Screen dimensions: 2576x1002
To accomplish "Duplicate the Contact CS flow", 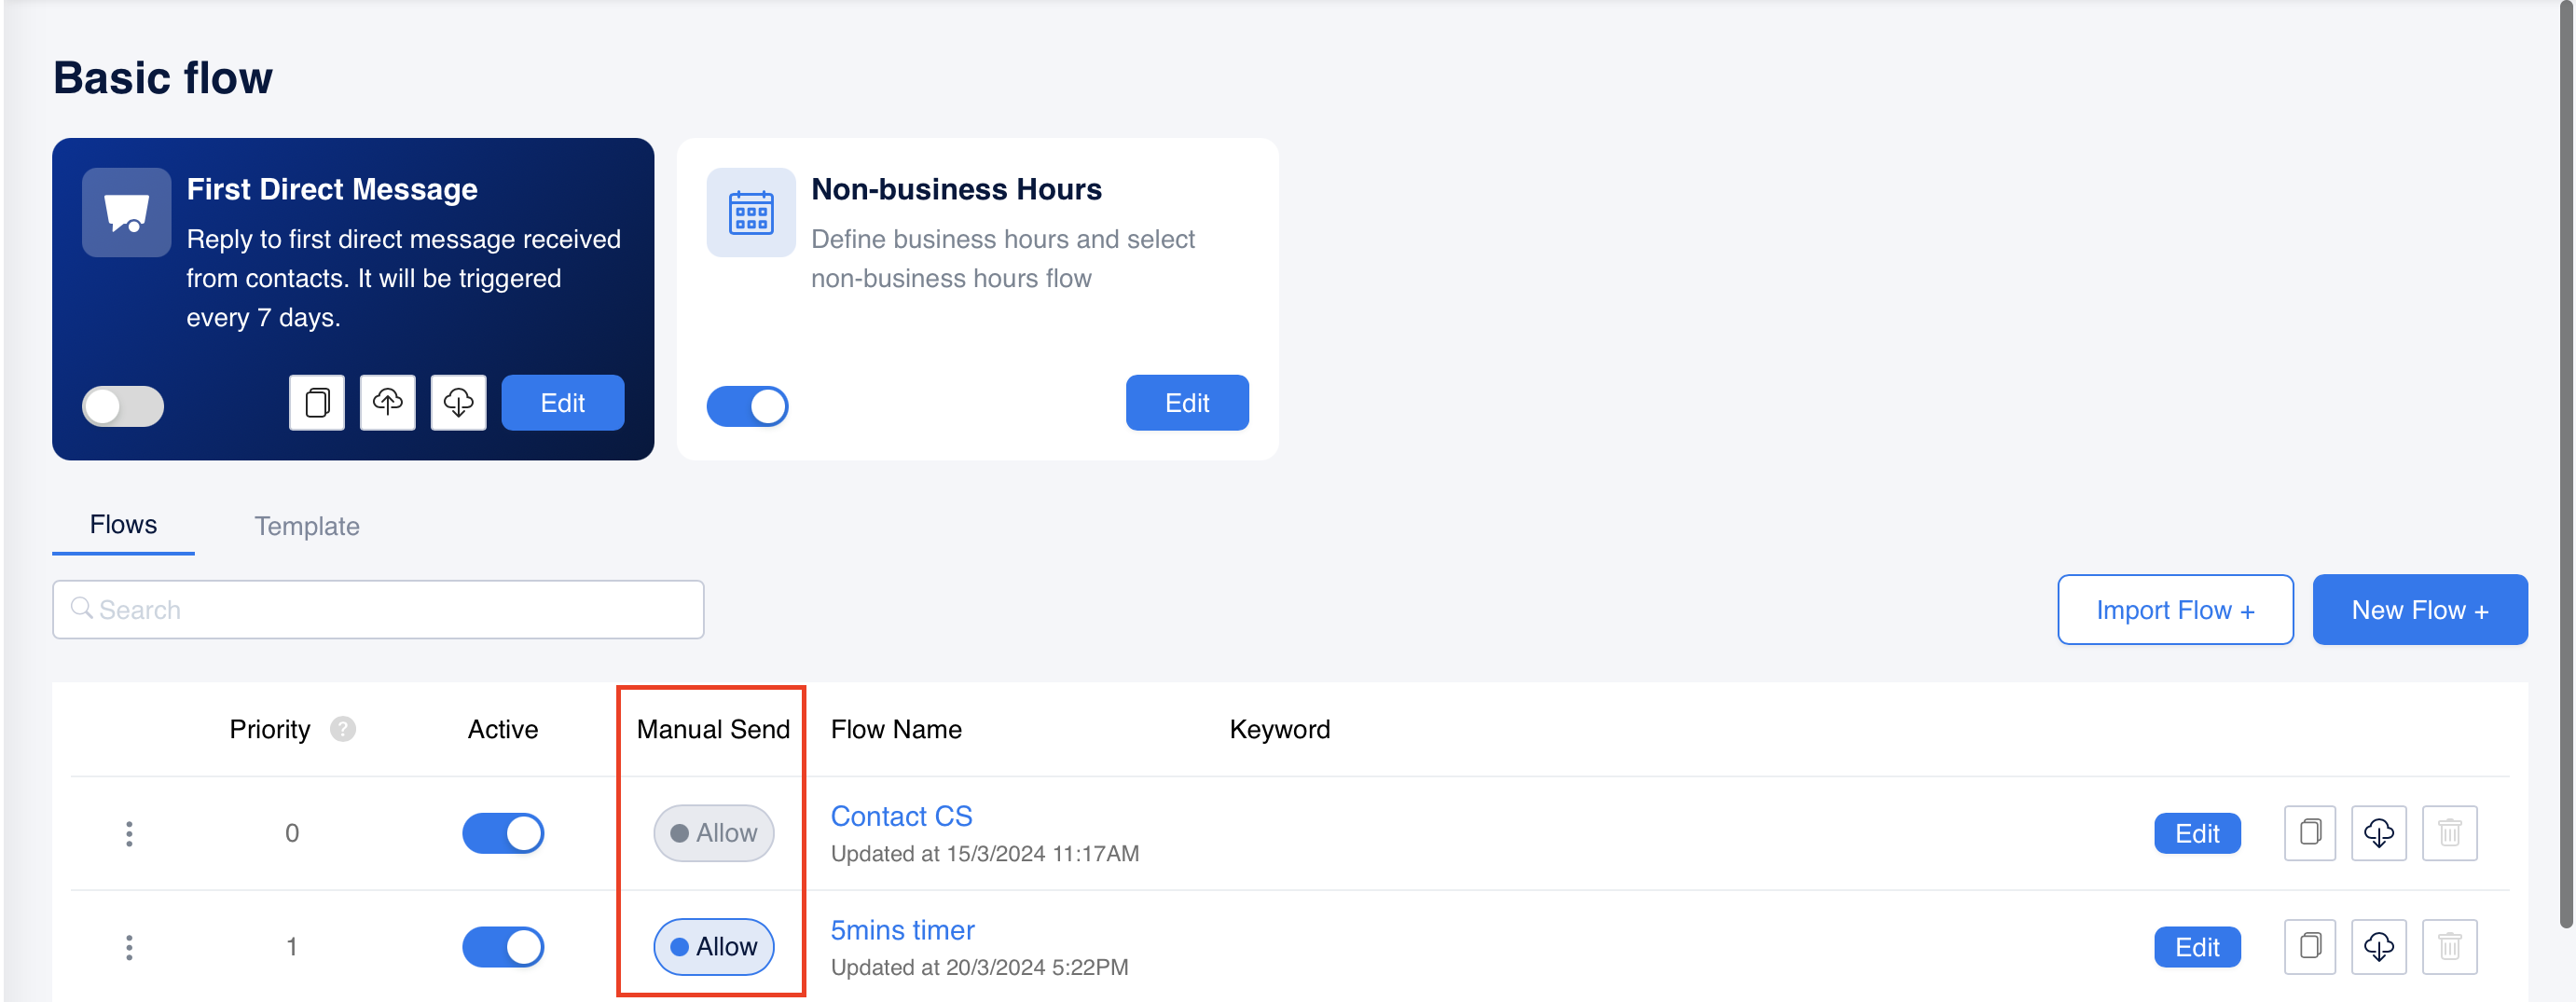I will [2309, 833].
